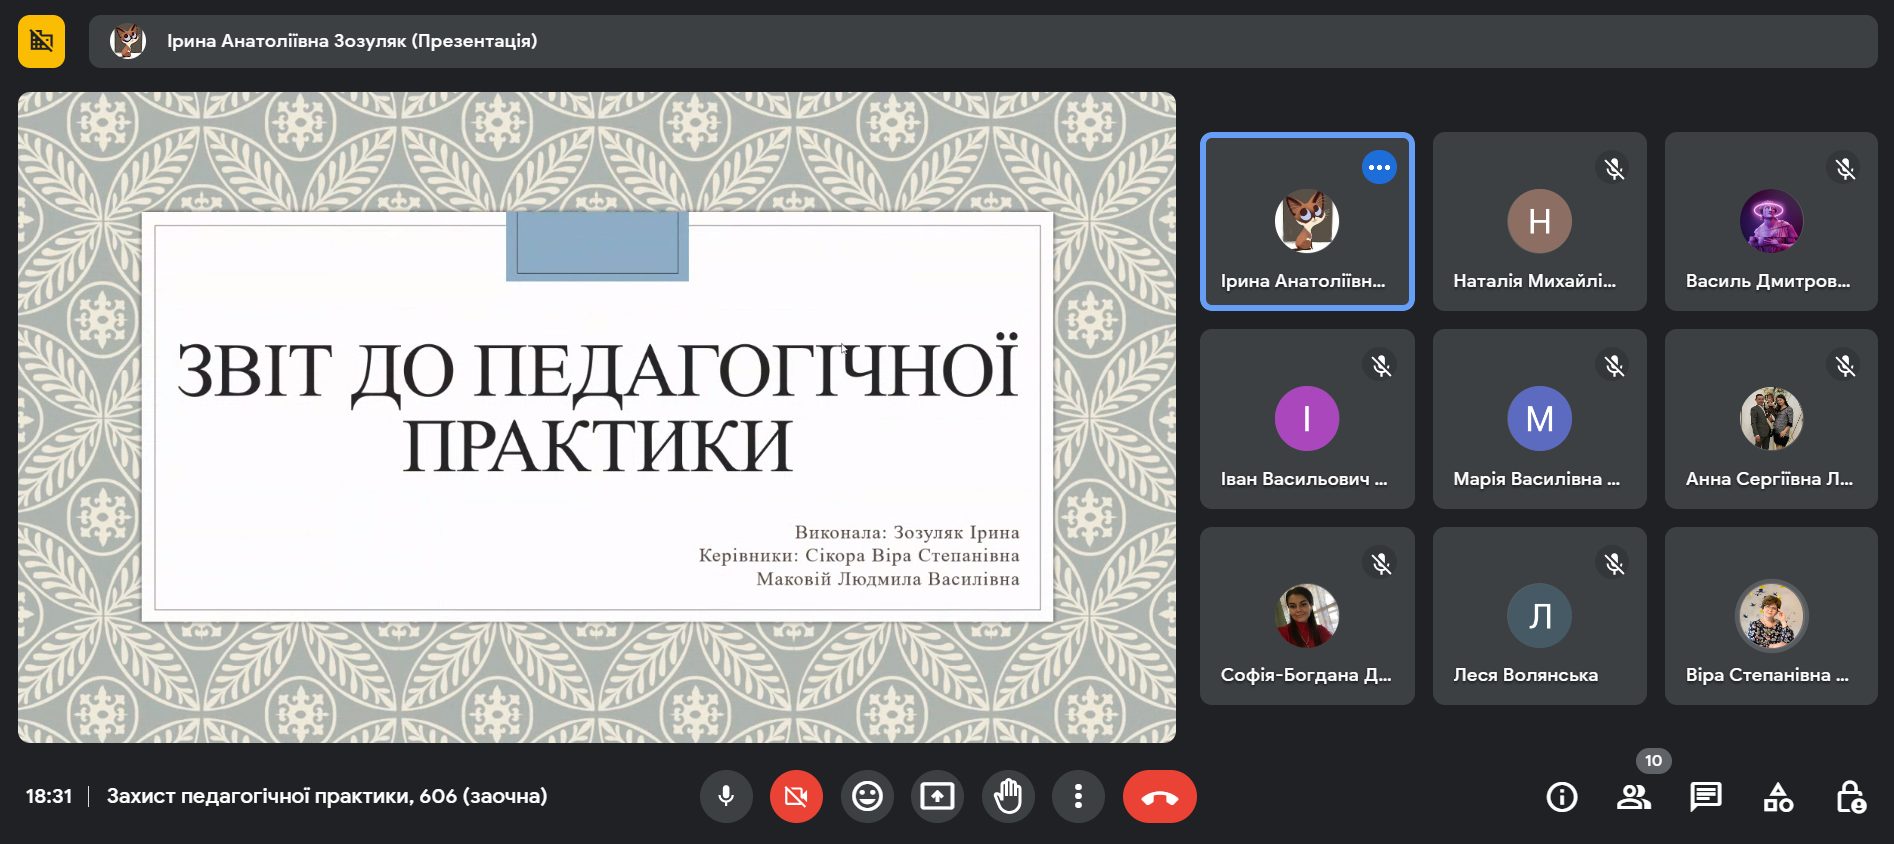Click muted mic icon on Василь Дмитров tile

(1845, 168)
